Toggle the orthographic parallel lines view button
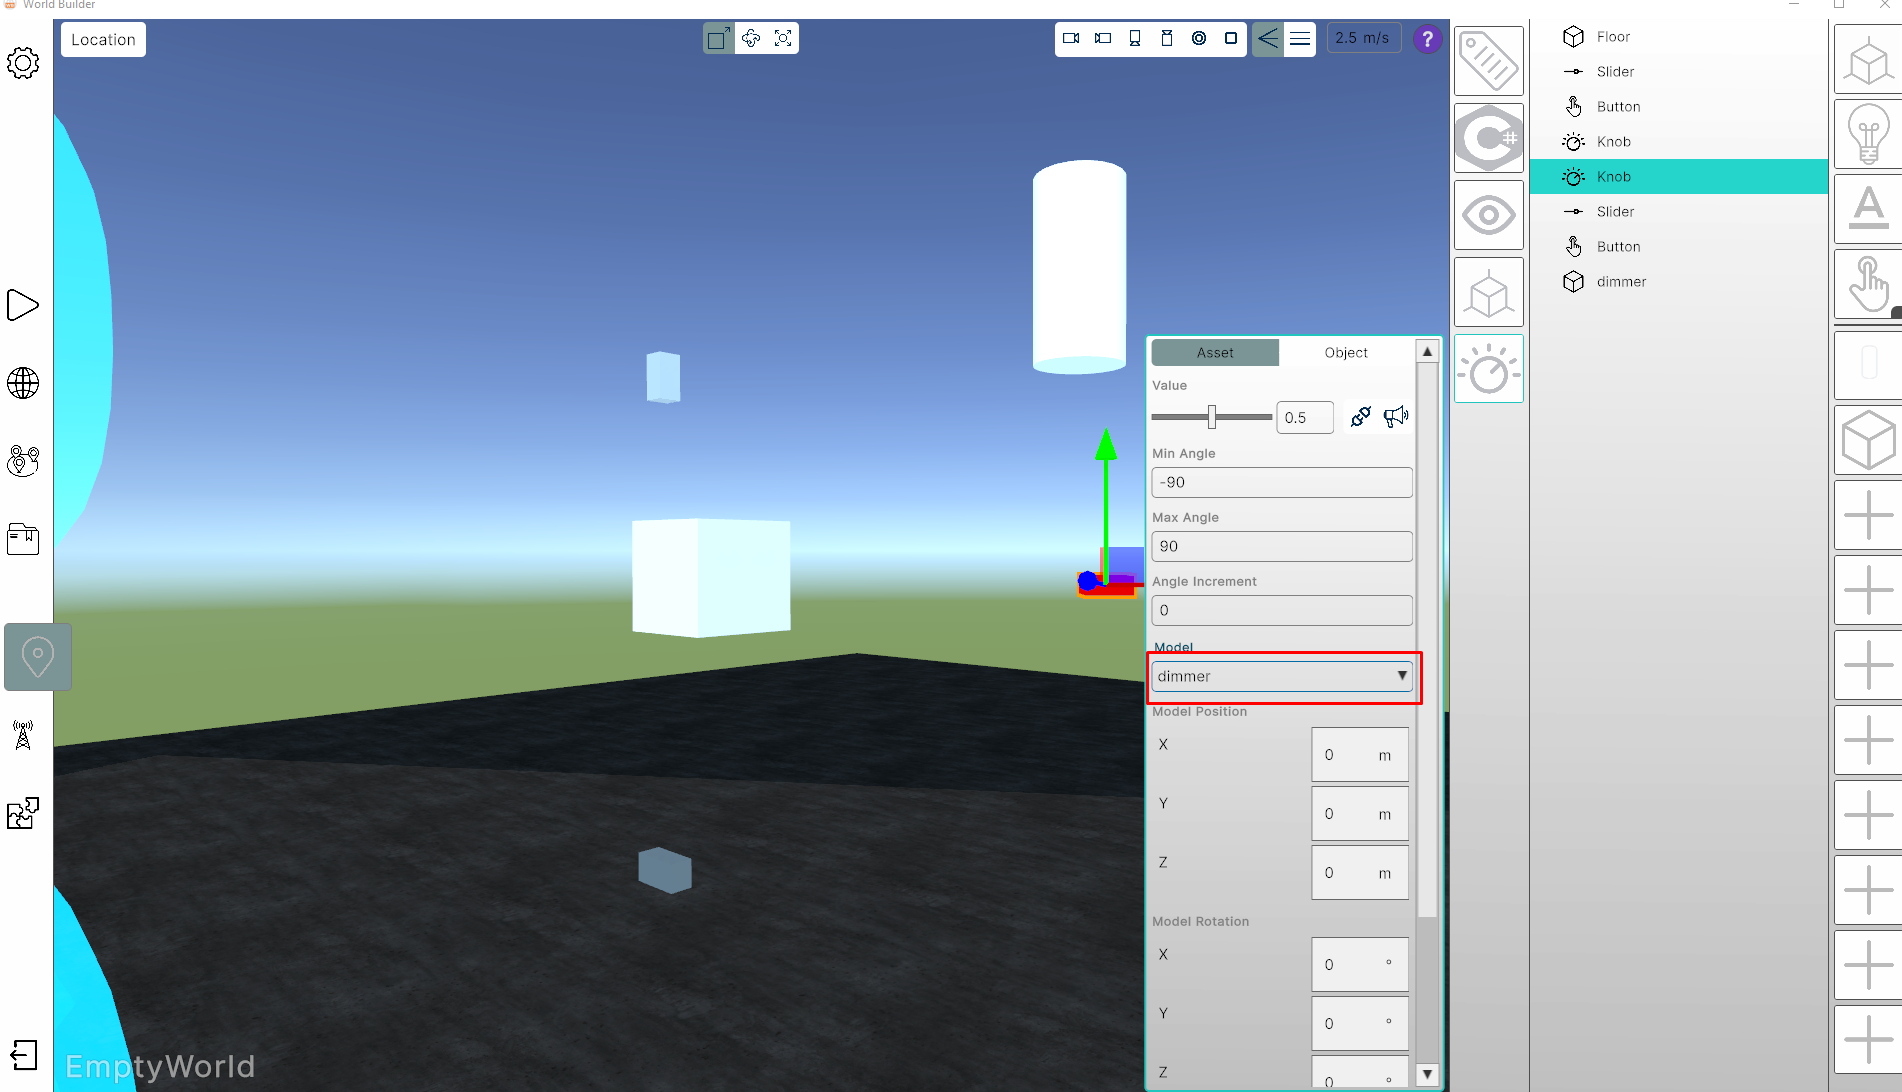 pyautogui.click(x=1300, y=39)
